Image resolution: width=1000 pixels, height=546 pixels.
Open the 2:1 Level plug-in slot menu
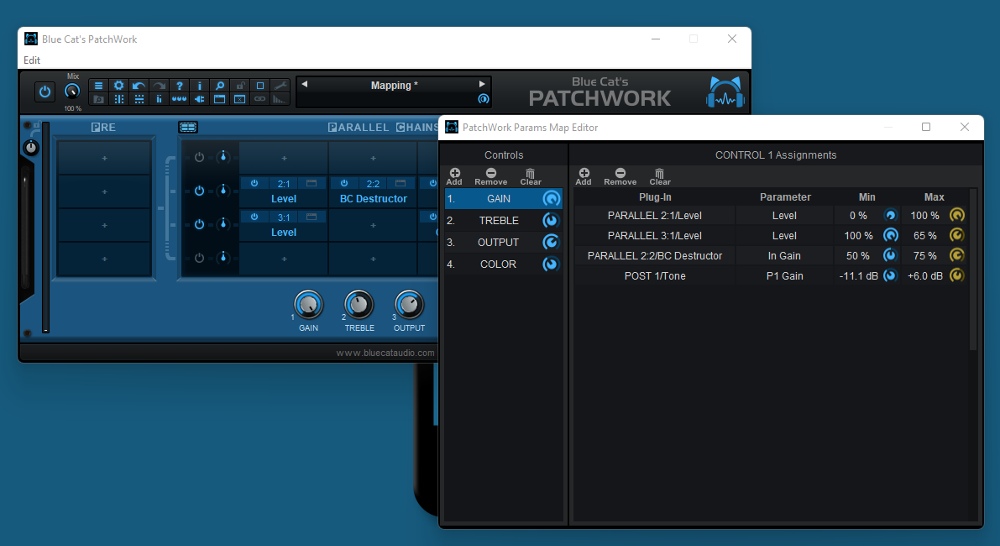pos(284,199)
